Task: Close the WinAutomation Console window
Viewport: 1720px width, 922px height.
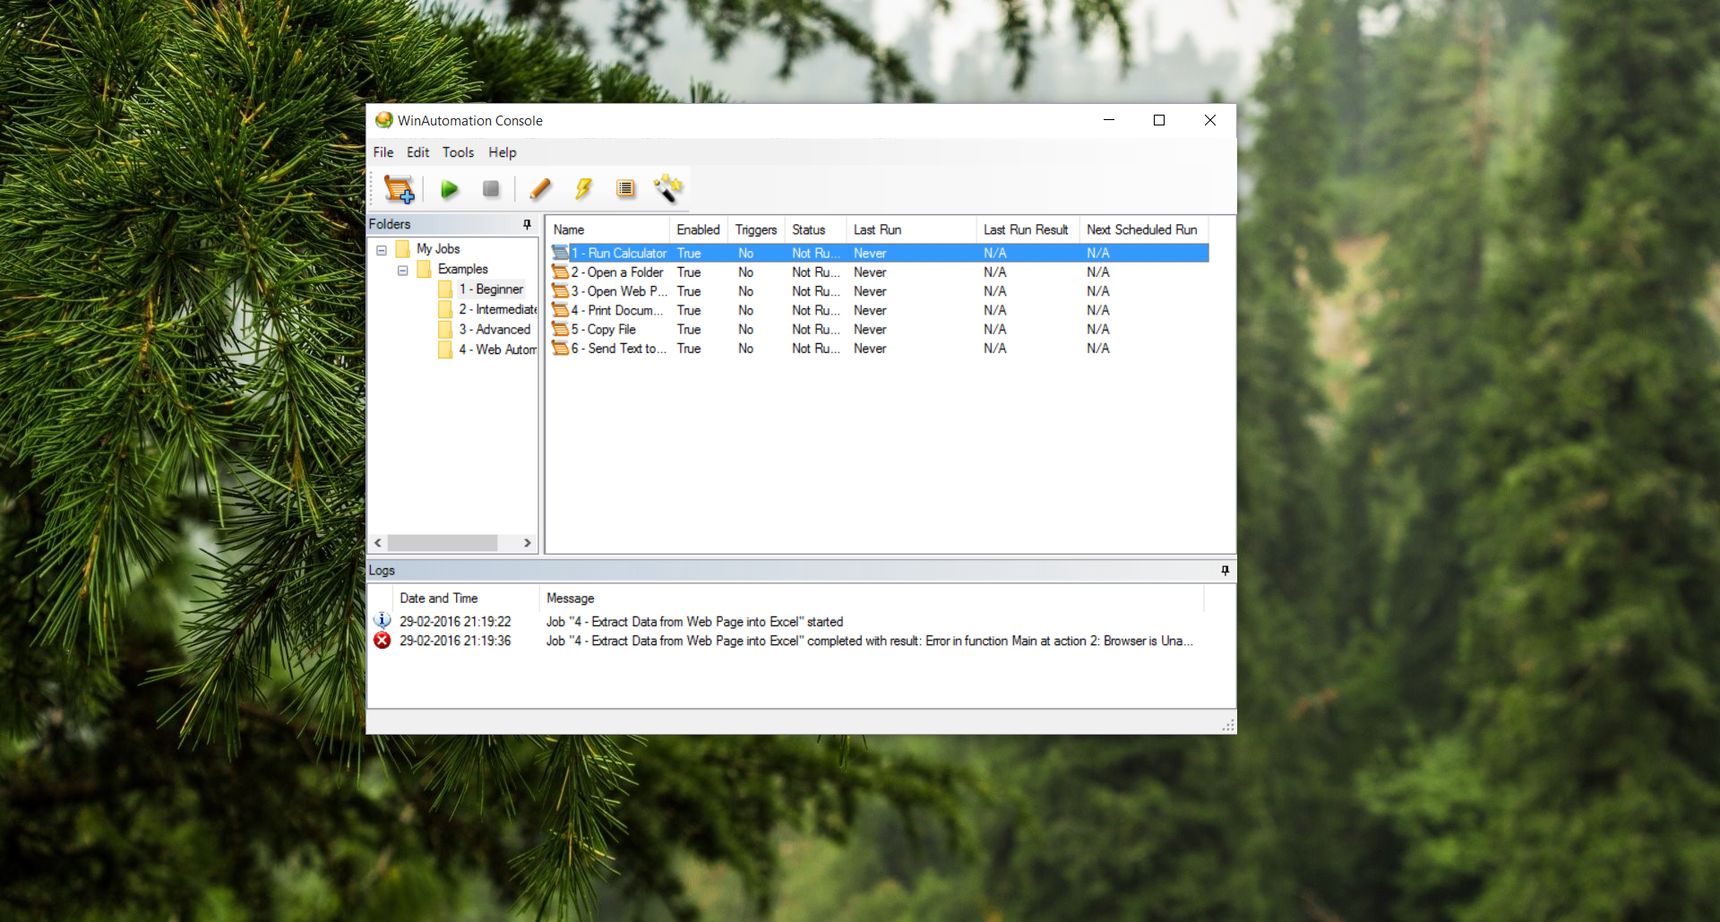Action: click(x=1210, y=120)
